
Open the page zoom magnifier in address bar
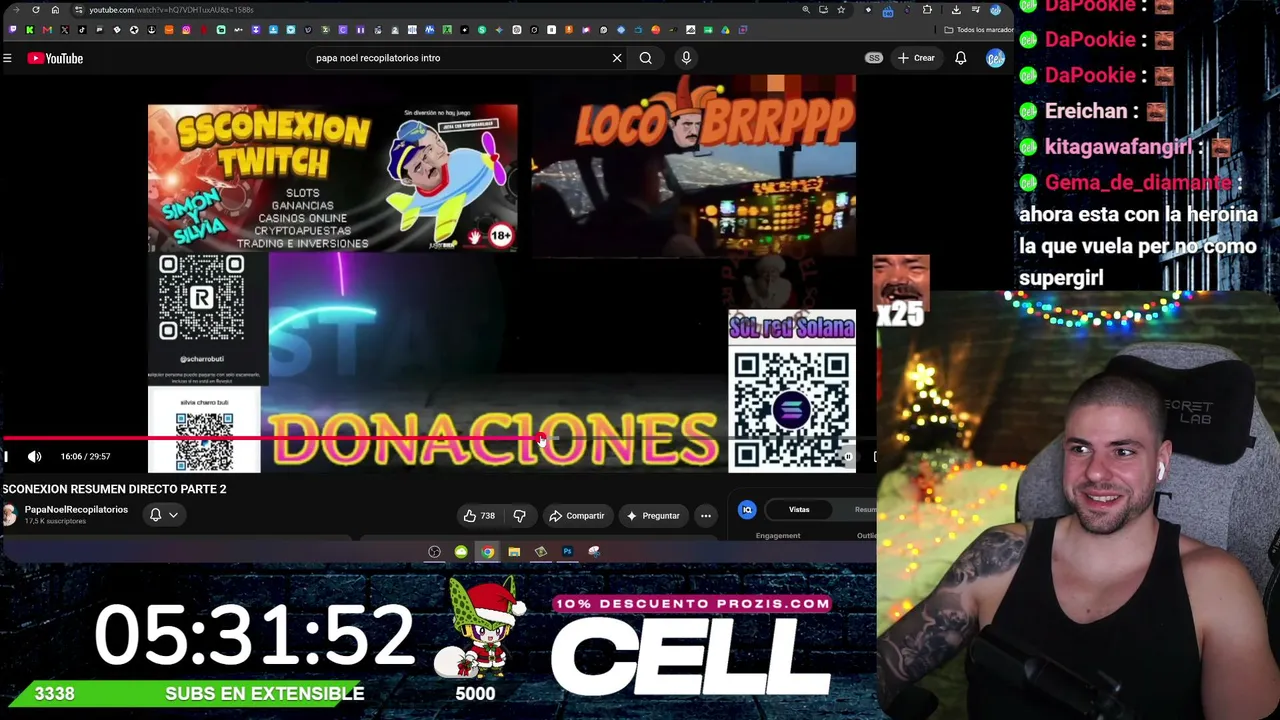pyautogui.click(x=806, y=10)
